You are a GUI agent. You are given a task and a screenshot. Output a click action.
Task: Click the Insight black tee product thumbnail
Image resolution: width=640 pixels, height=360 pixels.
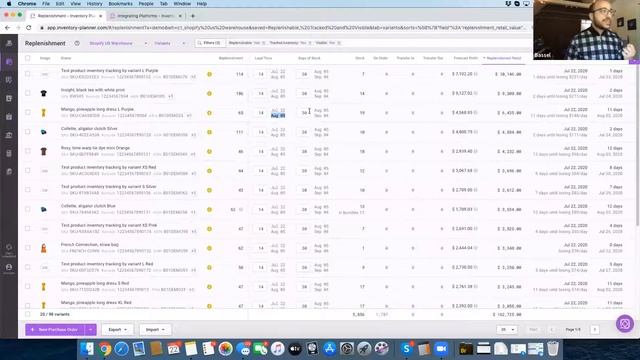(44, 93)
